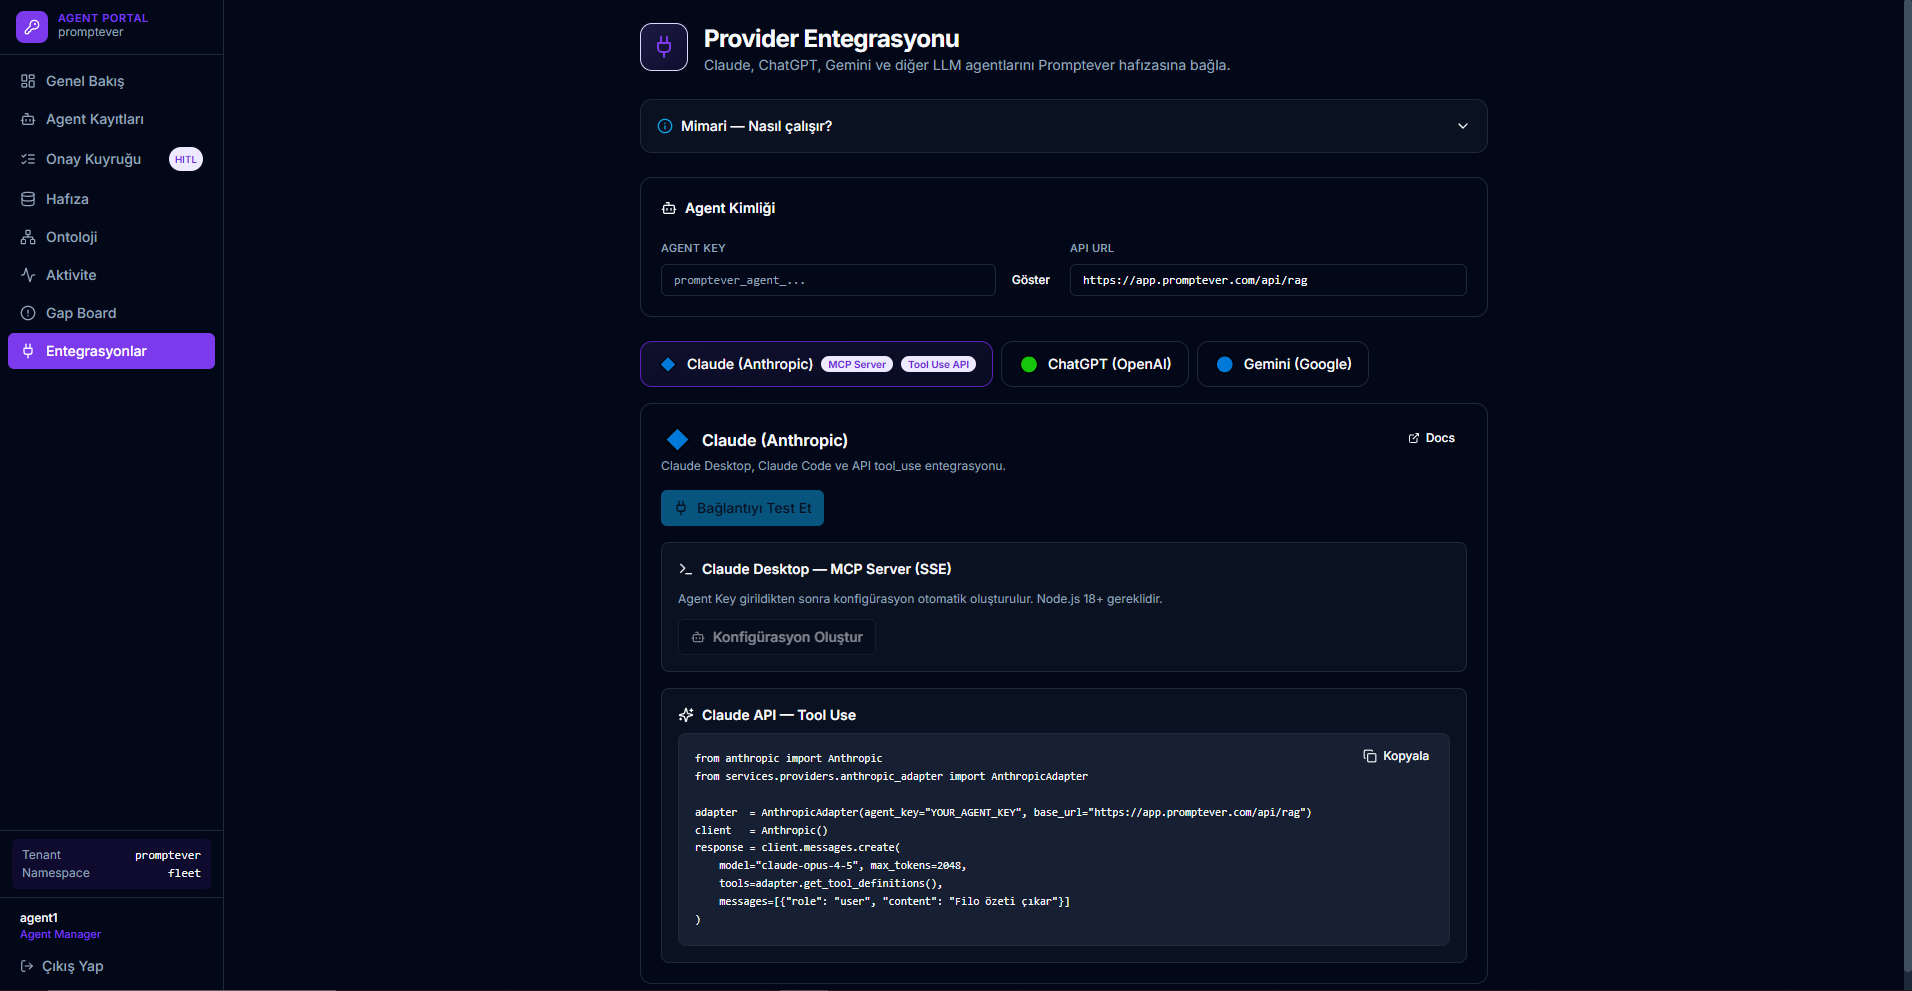
Task: Click the green ChatGPT status dot
Action: tap(1028, 364)
